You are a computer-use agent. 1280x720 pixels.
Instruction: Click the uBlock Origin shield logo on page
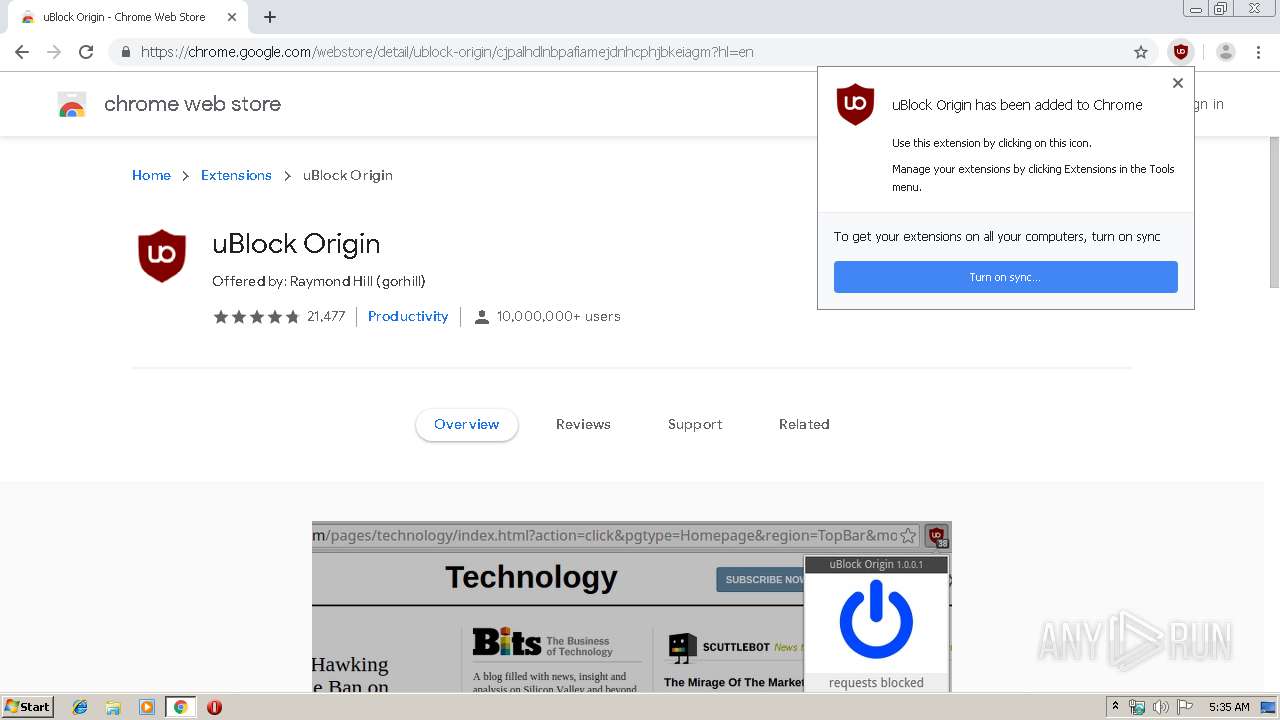click(x=162, y=256)
